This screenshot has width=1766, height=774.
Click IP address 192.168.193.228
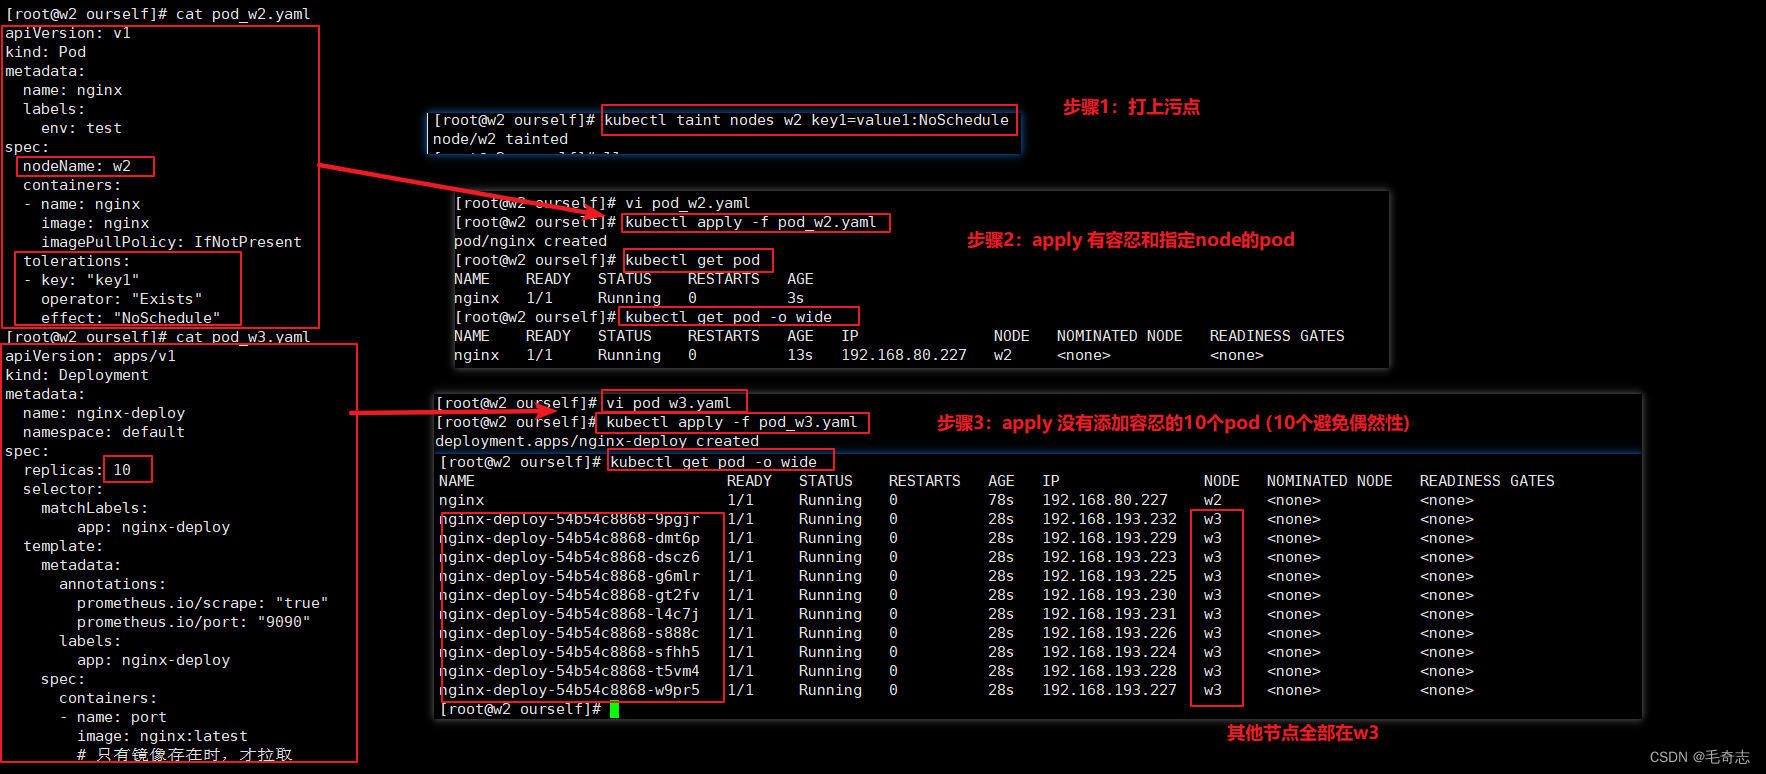click(x=1110, y=671)
